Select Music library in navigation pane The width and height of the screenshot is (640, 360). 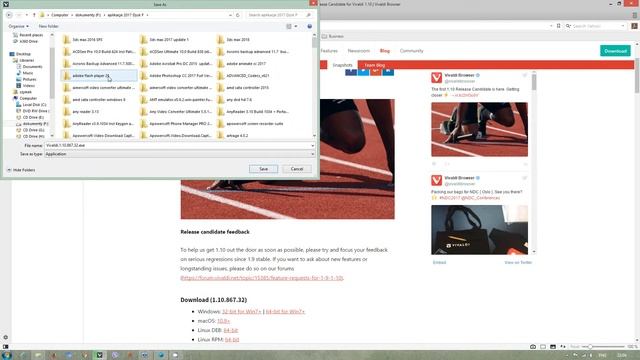click(27, 73)
